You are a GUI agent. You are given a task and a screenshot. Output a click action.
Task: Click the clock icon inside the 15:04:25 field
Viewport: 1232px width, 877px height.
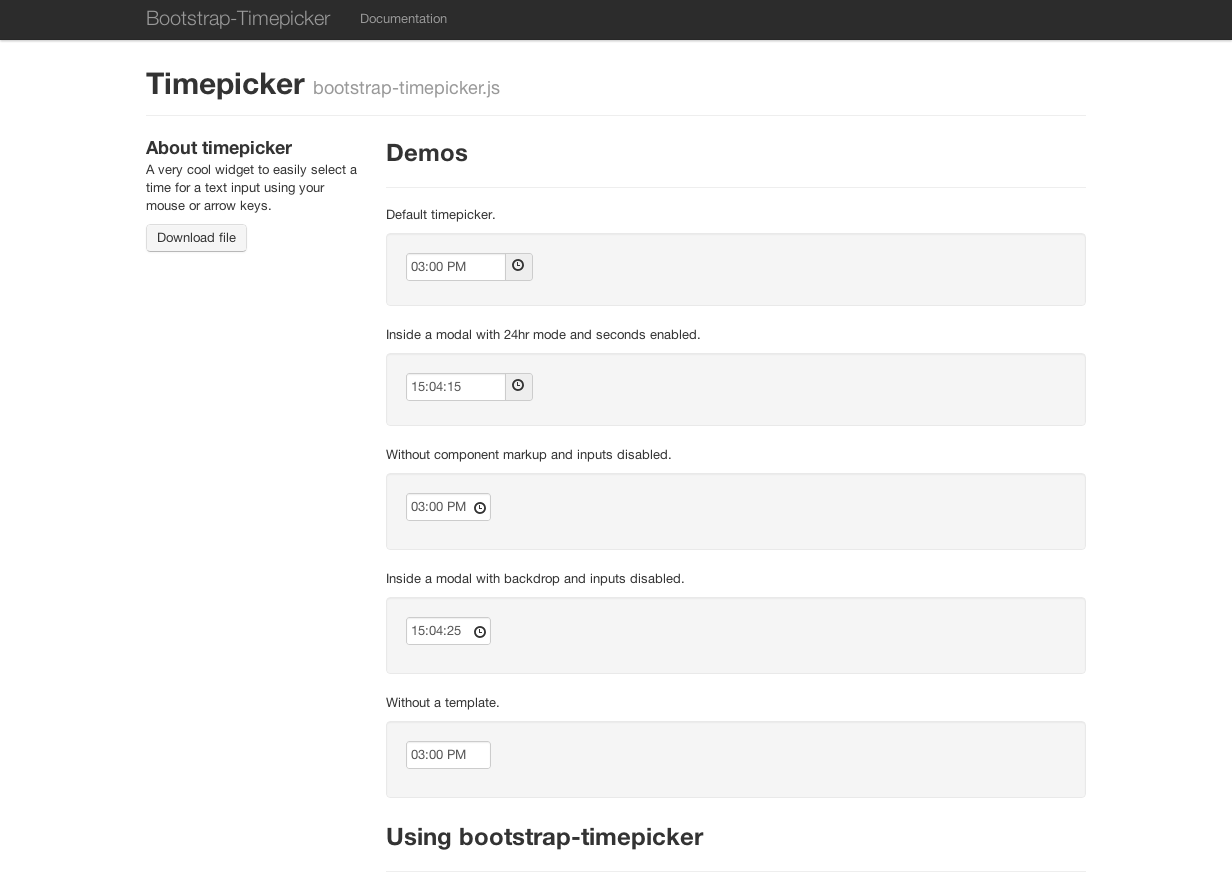[480, 632]
